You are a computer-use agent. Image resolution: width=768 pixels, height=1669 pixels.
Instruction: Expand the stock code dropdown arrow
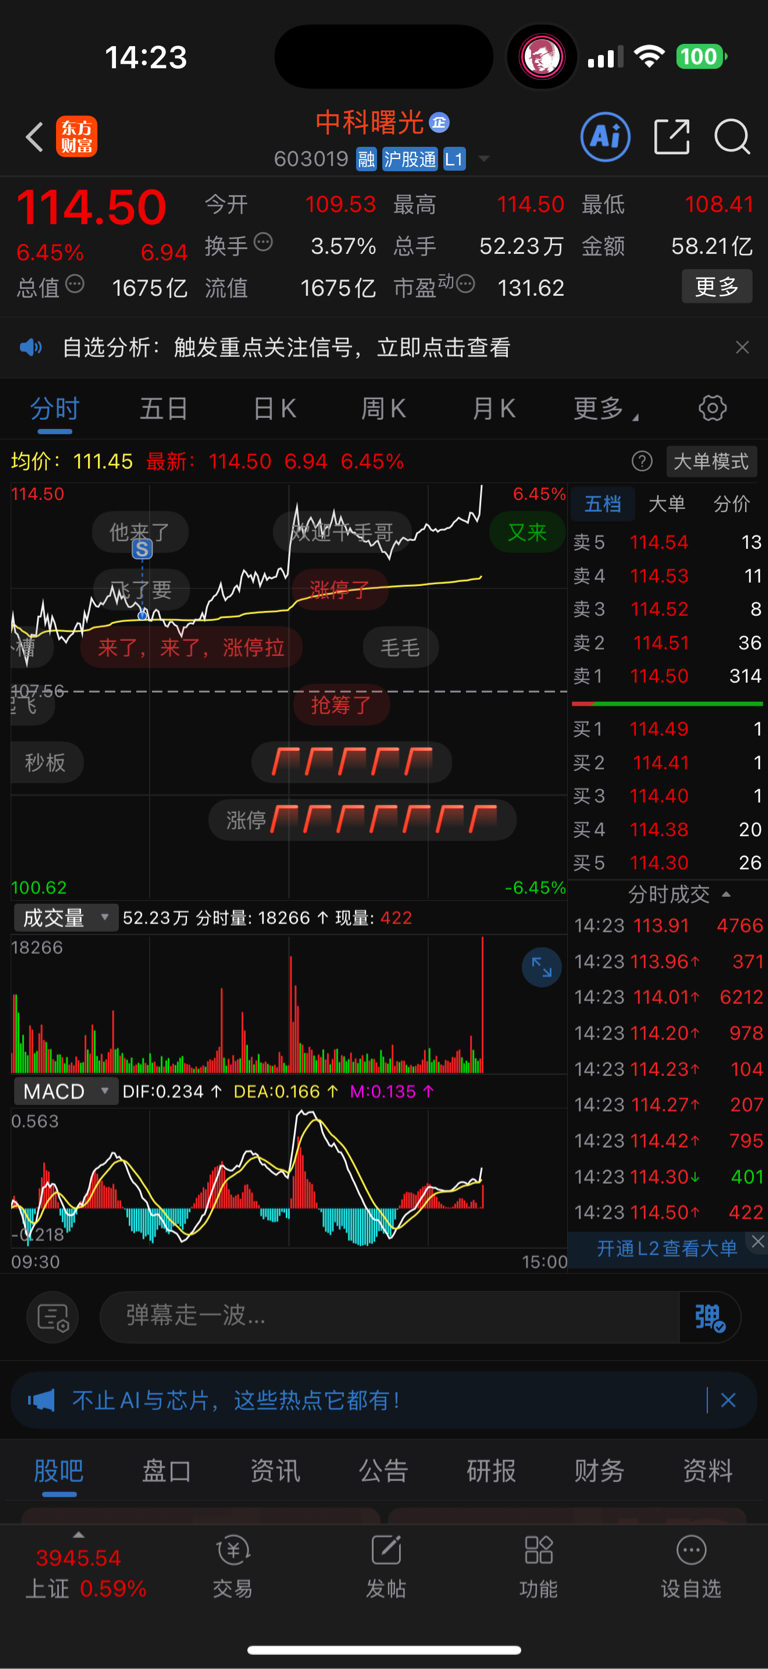[484, 159]
